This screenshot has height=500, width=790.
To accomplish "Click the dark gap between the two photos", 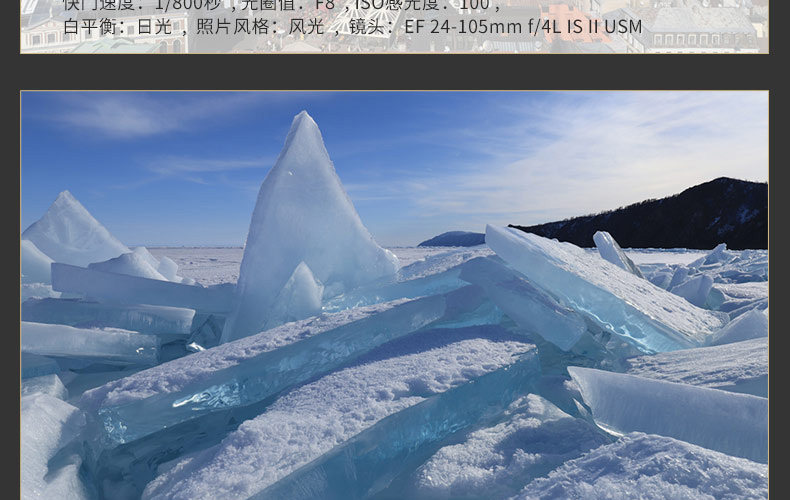I will [x=394, y=72].
